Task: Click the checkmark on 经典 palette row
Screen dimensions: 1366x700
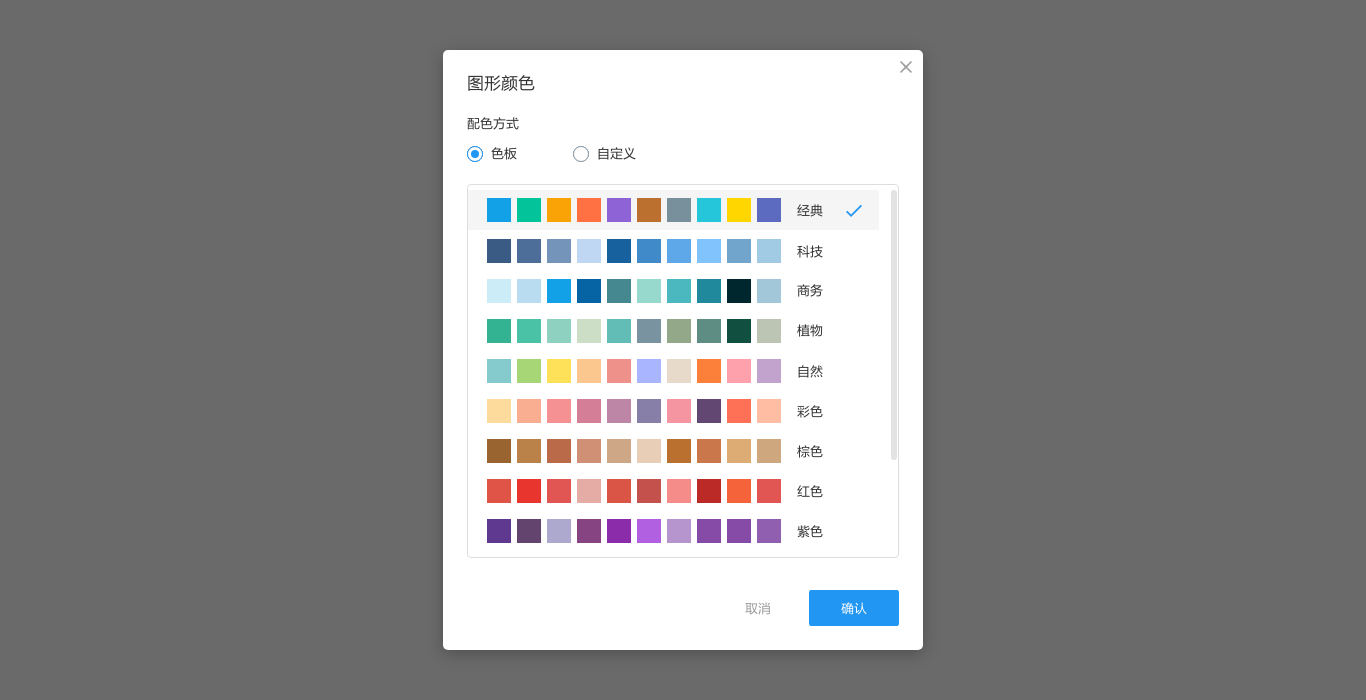Action: [854, 211]
